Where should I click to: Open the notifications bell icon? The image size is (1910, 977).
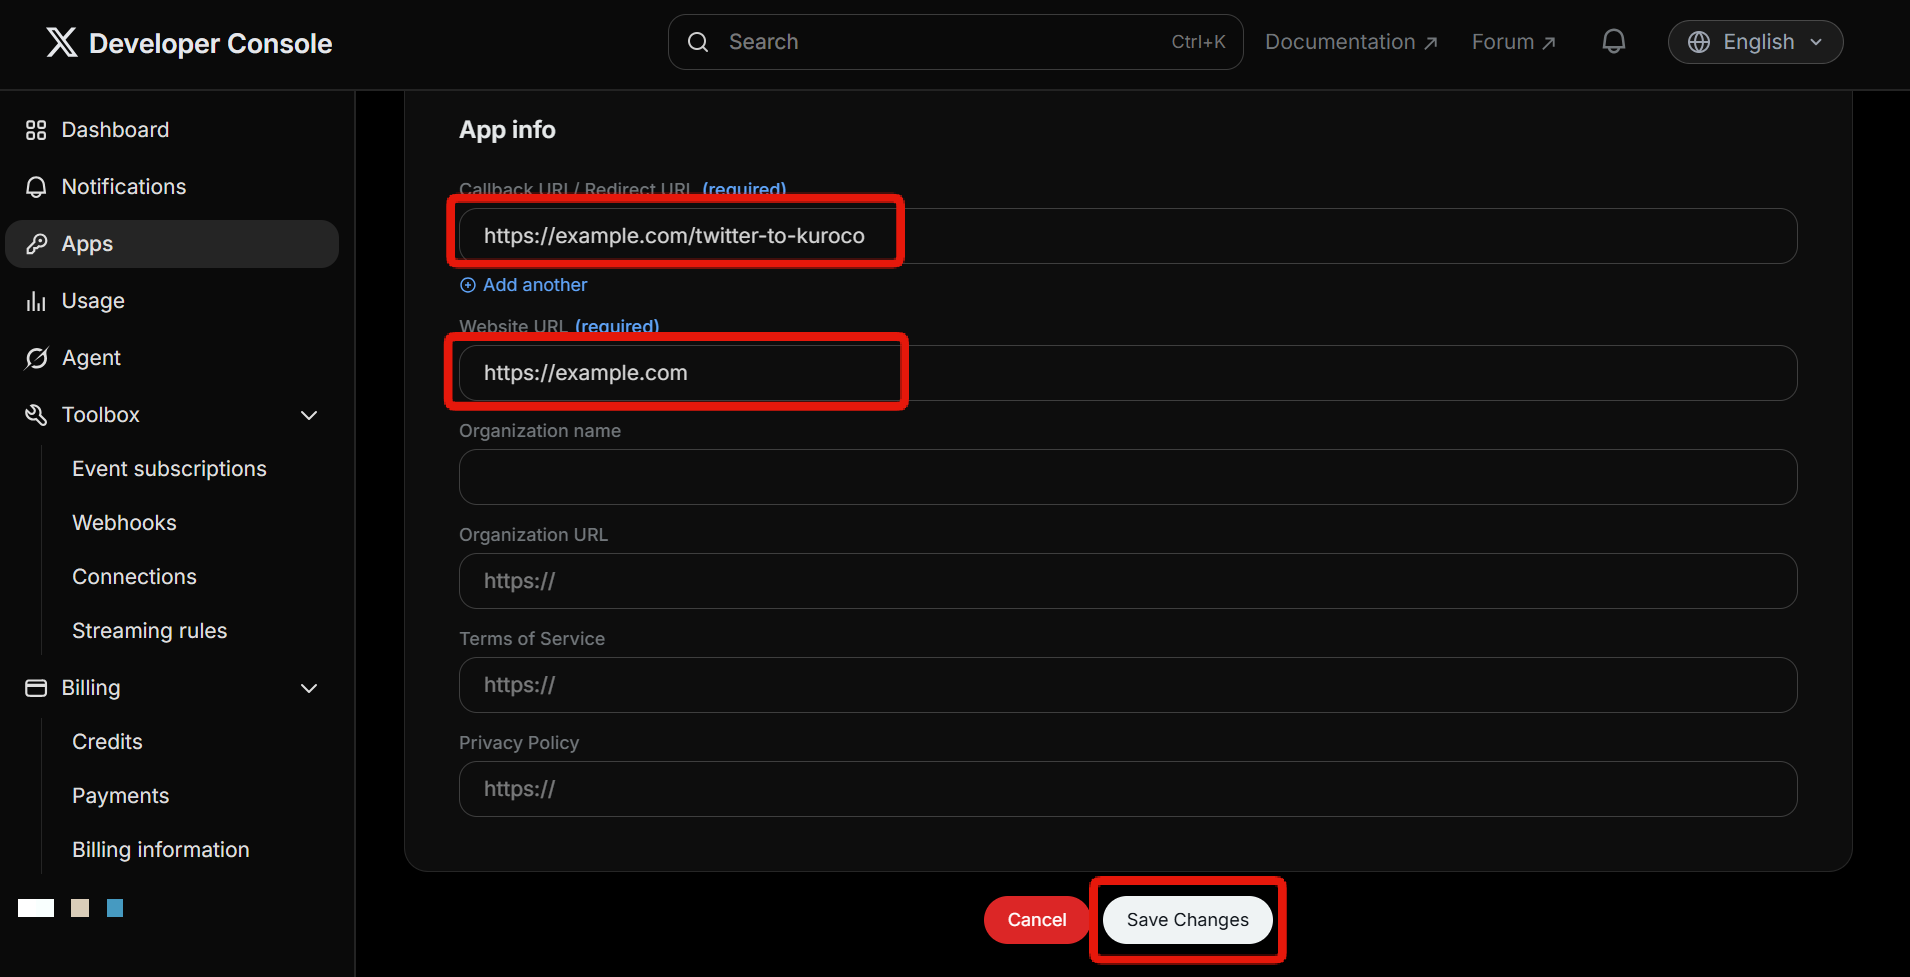pos(1614,42)
